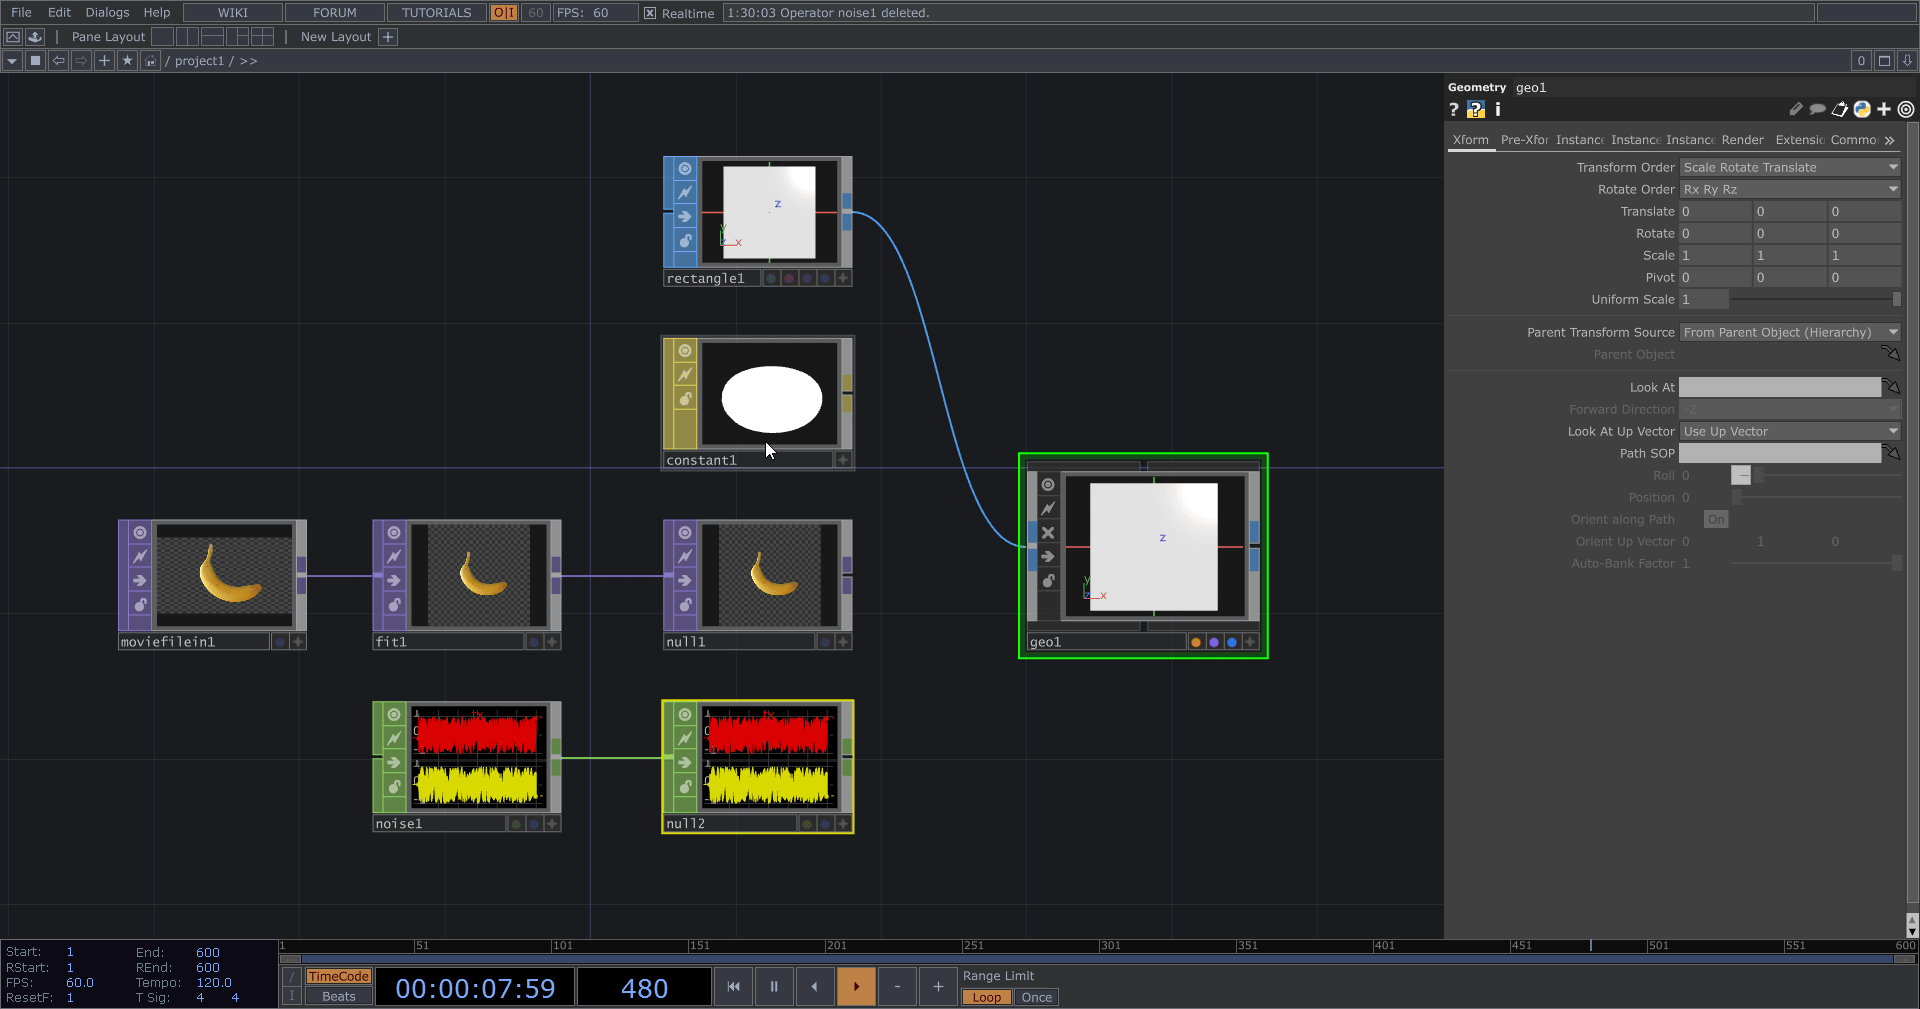Pause timeline playback
Viewport: 1920px width, 1009px height.
pos(774,987)
